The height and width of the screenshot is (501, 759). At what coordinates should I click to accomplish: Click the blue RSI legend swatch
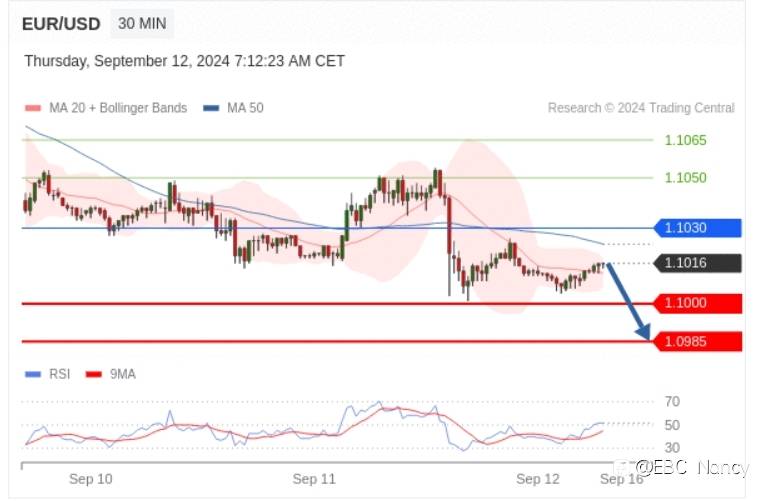pos(33,374)
